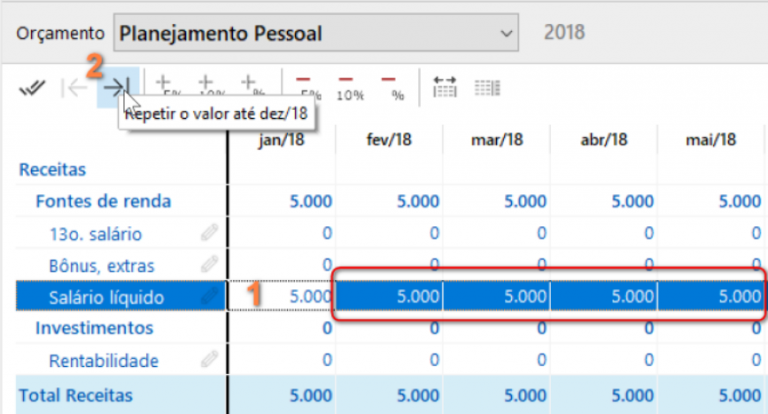
Task: Click the repeat value backward arrow icon
Action: (74, 88)
